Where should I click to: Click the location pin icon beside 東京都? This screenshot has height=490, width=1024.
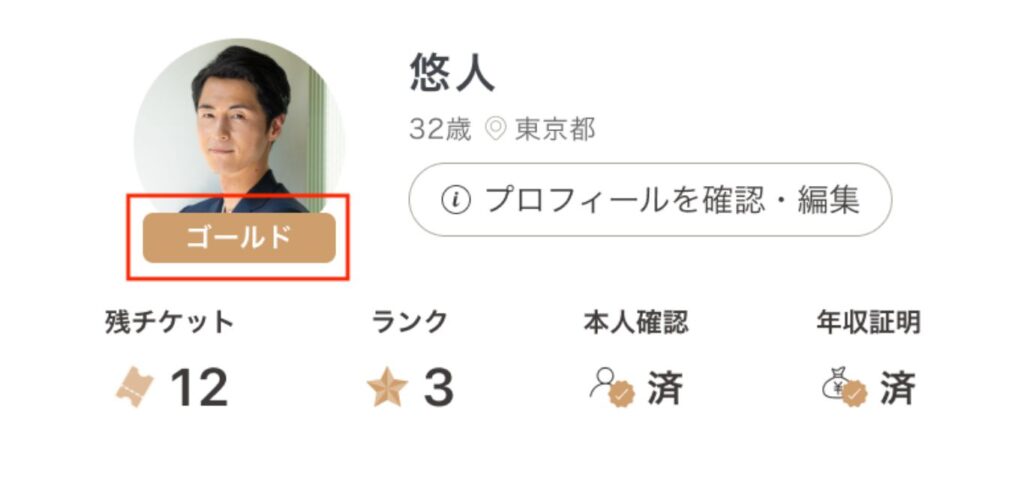coord(497,129)
